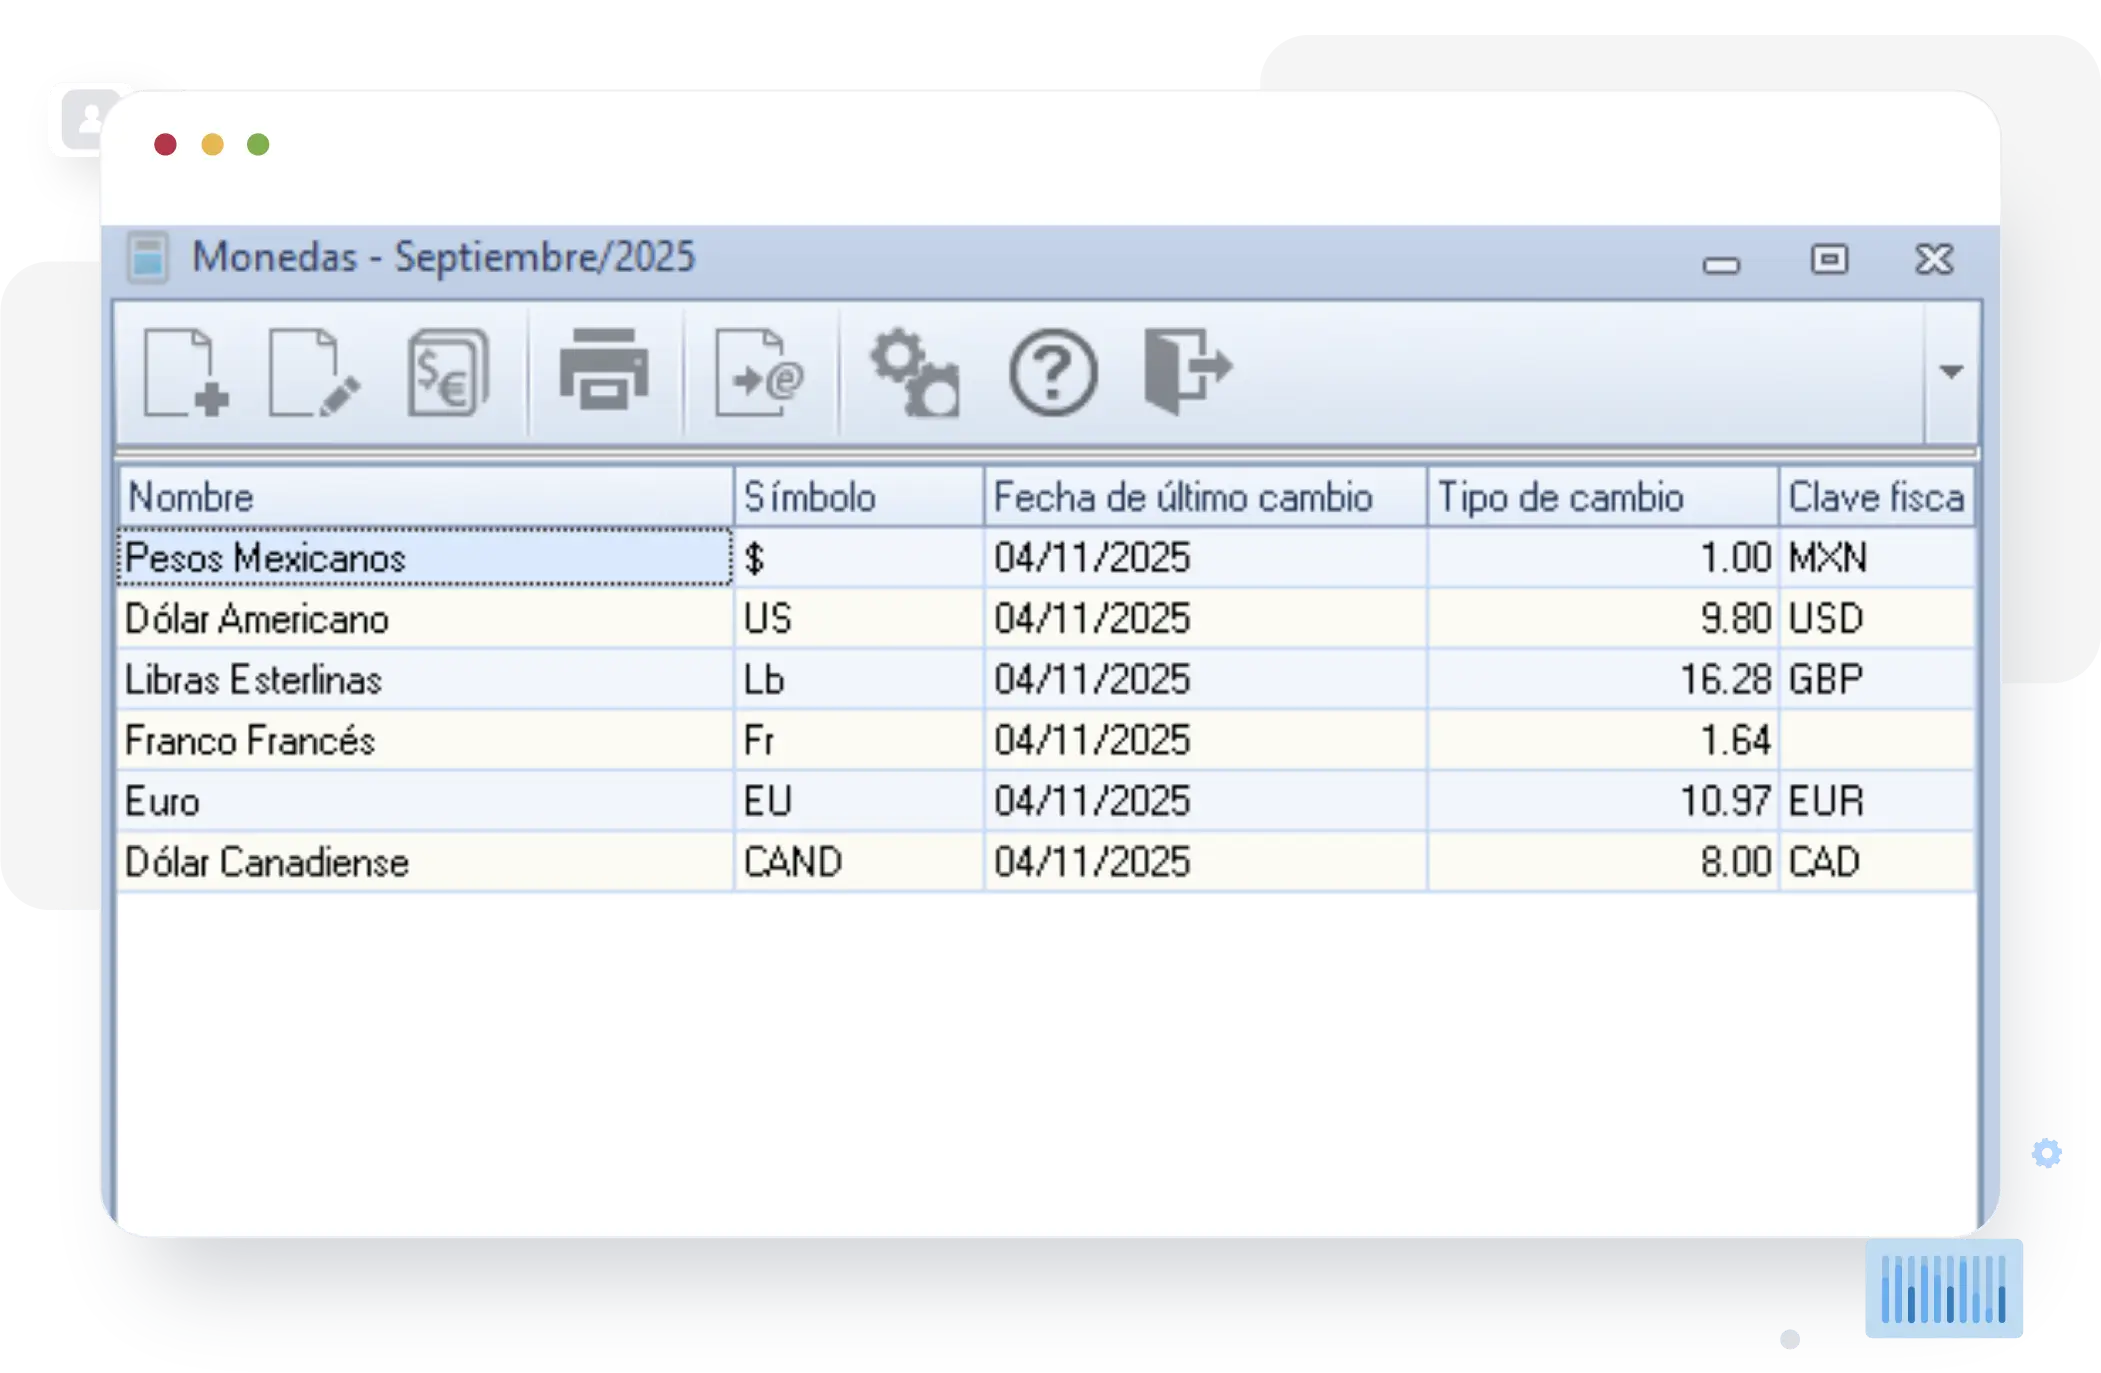
Task: Open the gears configuration icon
Action: point(915,372)
